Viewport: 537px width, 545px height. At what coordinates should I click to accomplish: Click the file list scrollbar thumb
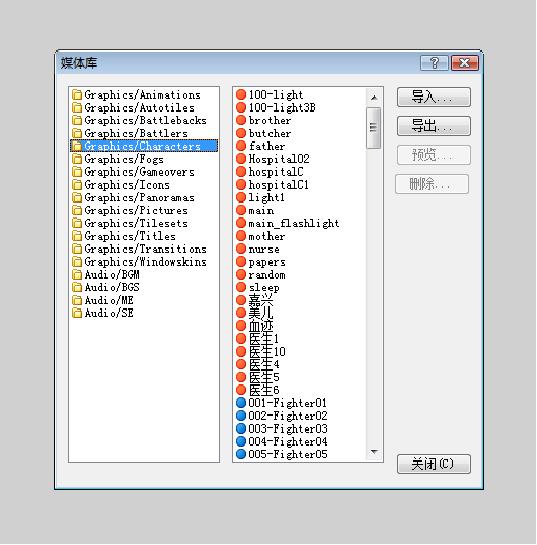pos(374,128)
